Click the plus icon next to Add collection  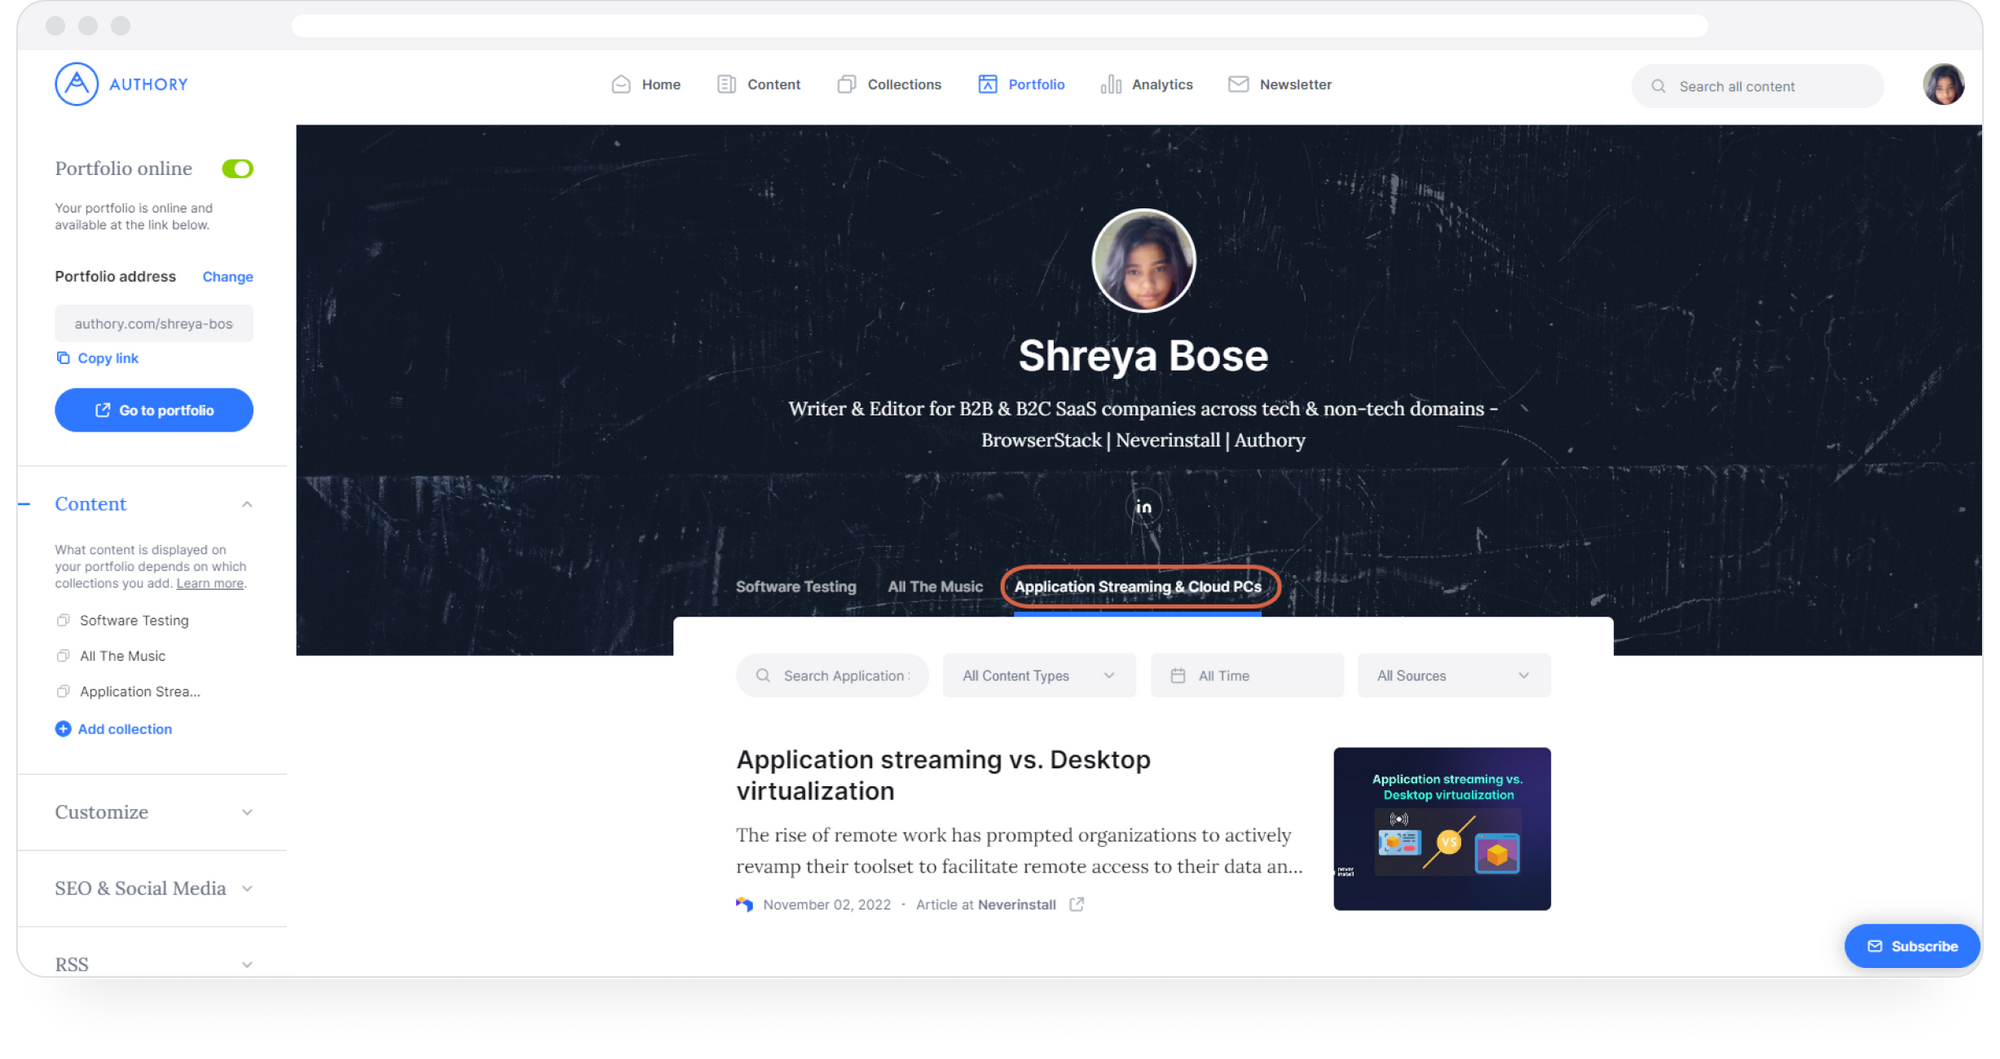coord(63,729)
